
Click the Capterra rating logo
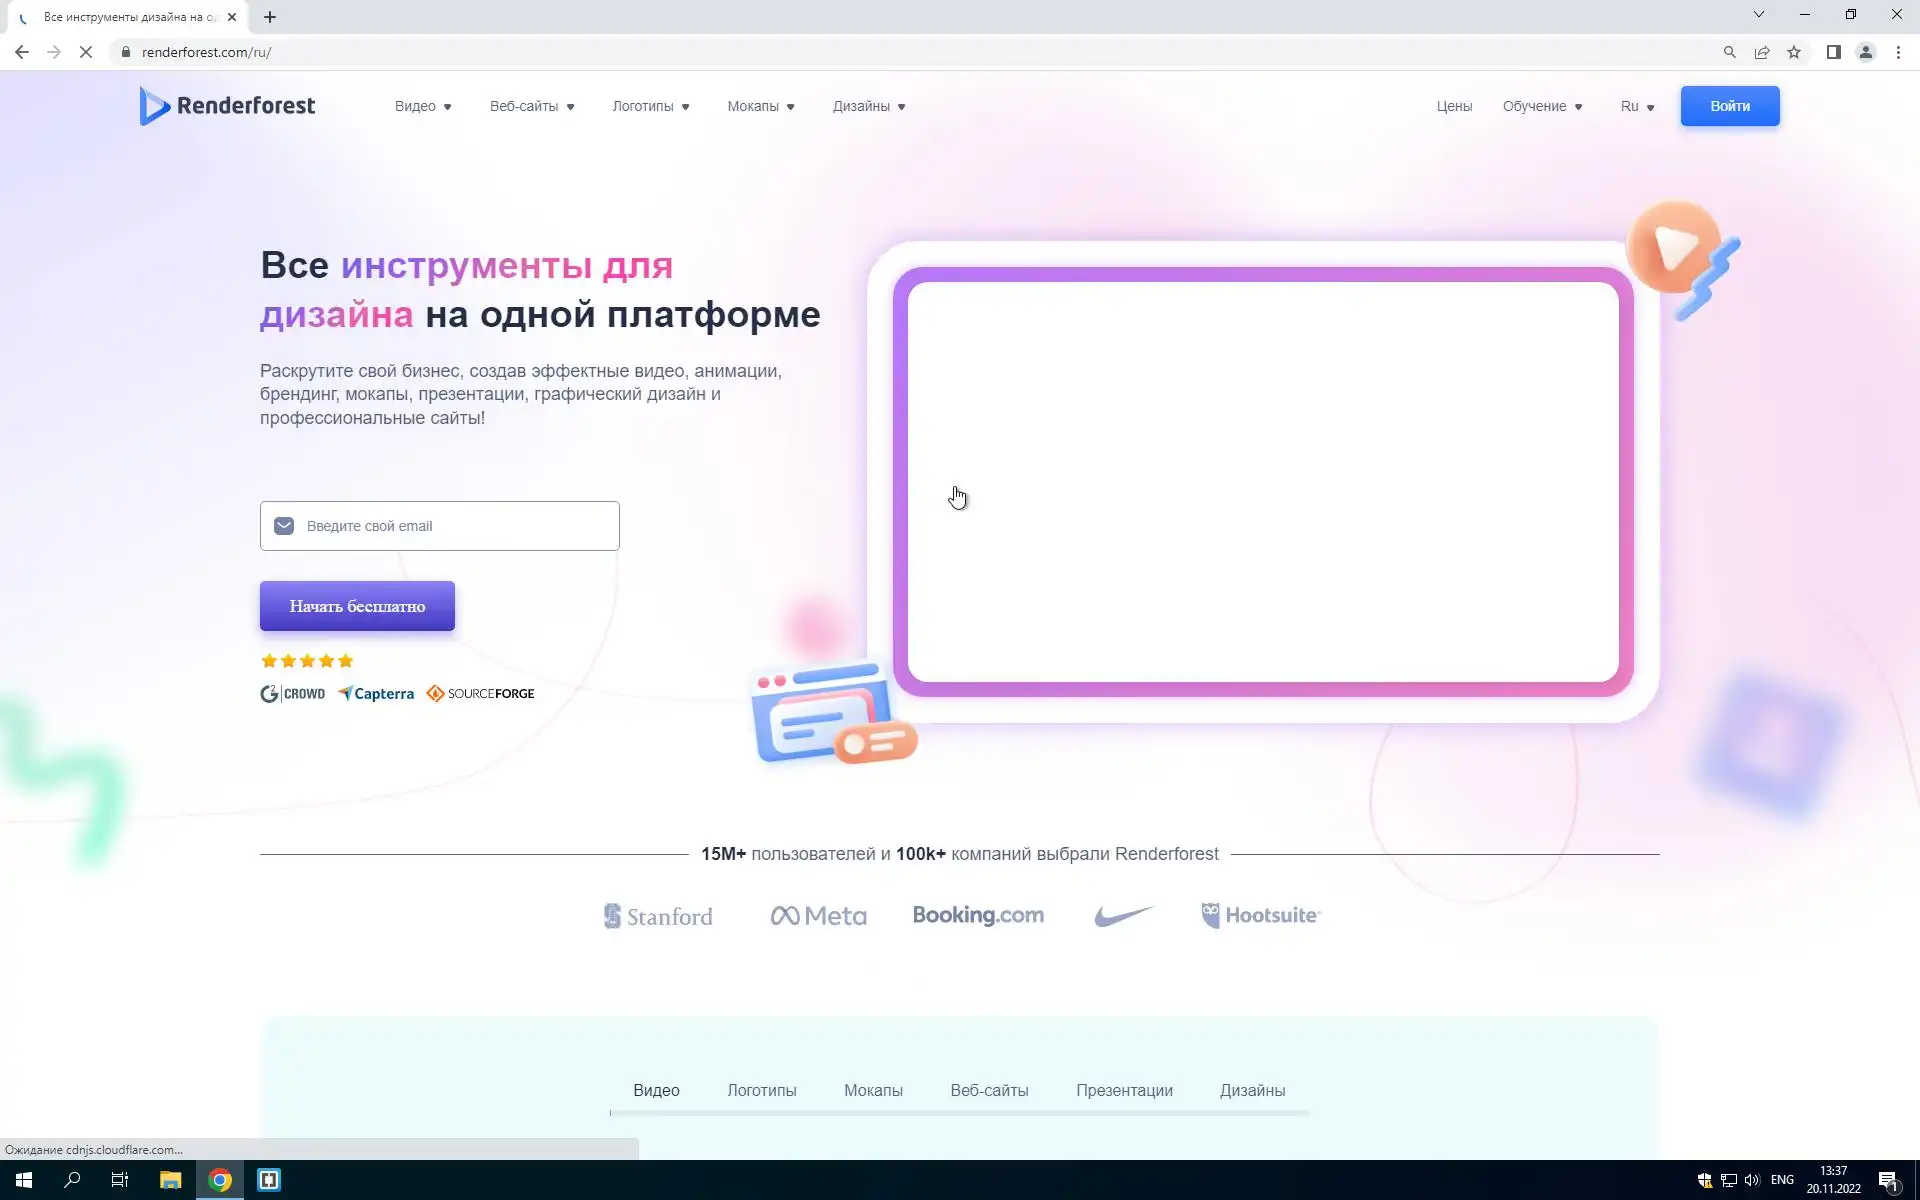(x=376, y=694)
